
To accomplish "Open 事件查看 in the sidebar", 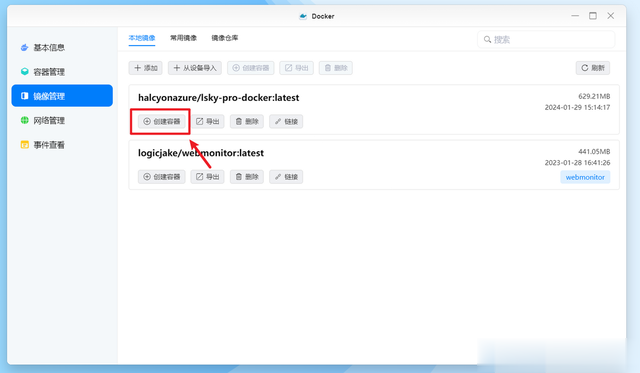I will point(62,145).
